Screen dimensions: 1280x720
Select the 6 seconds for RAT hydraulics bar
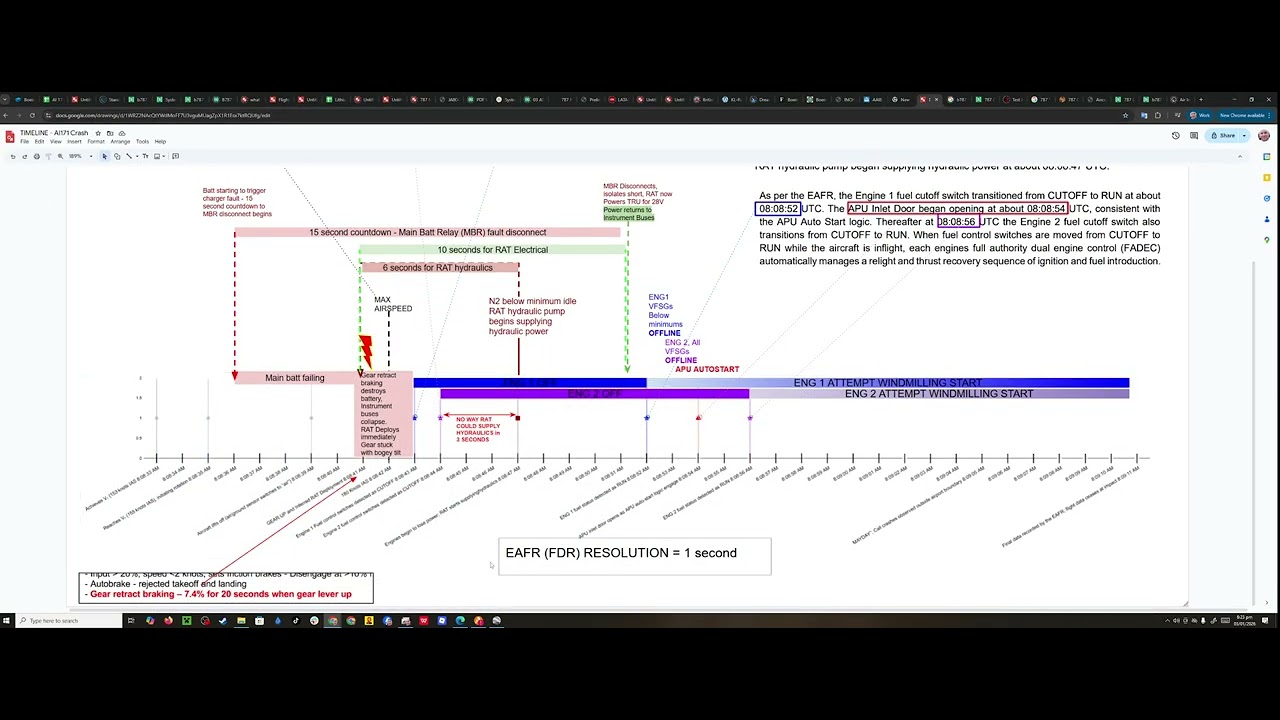438,268
